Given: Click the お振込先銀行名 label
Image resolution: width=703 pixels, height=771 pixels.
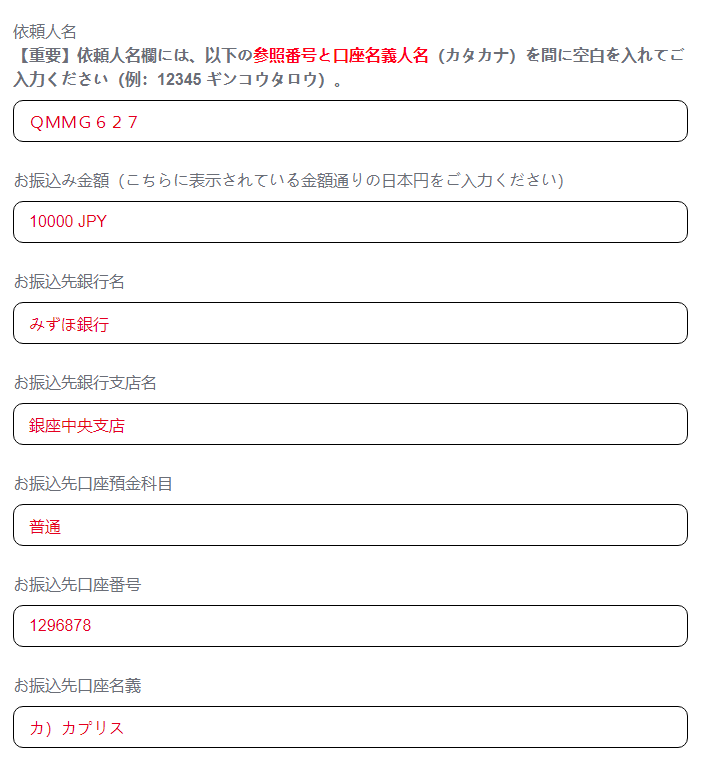Looking at the screenshot, I should [69, 281].
